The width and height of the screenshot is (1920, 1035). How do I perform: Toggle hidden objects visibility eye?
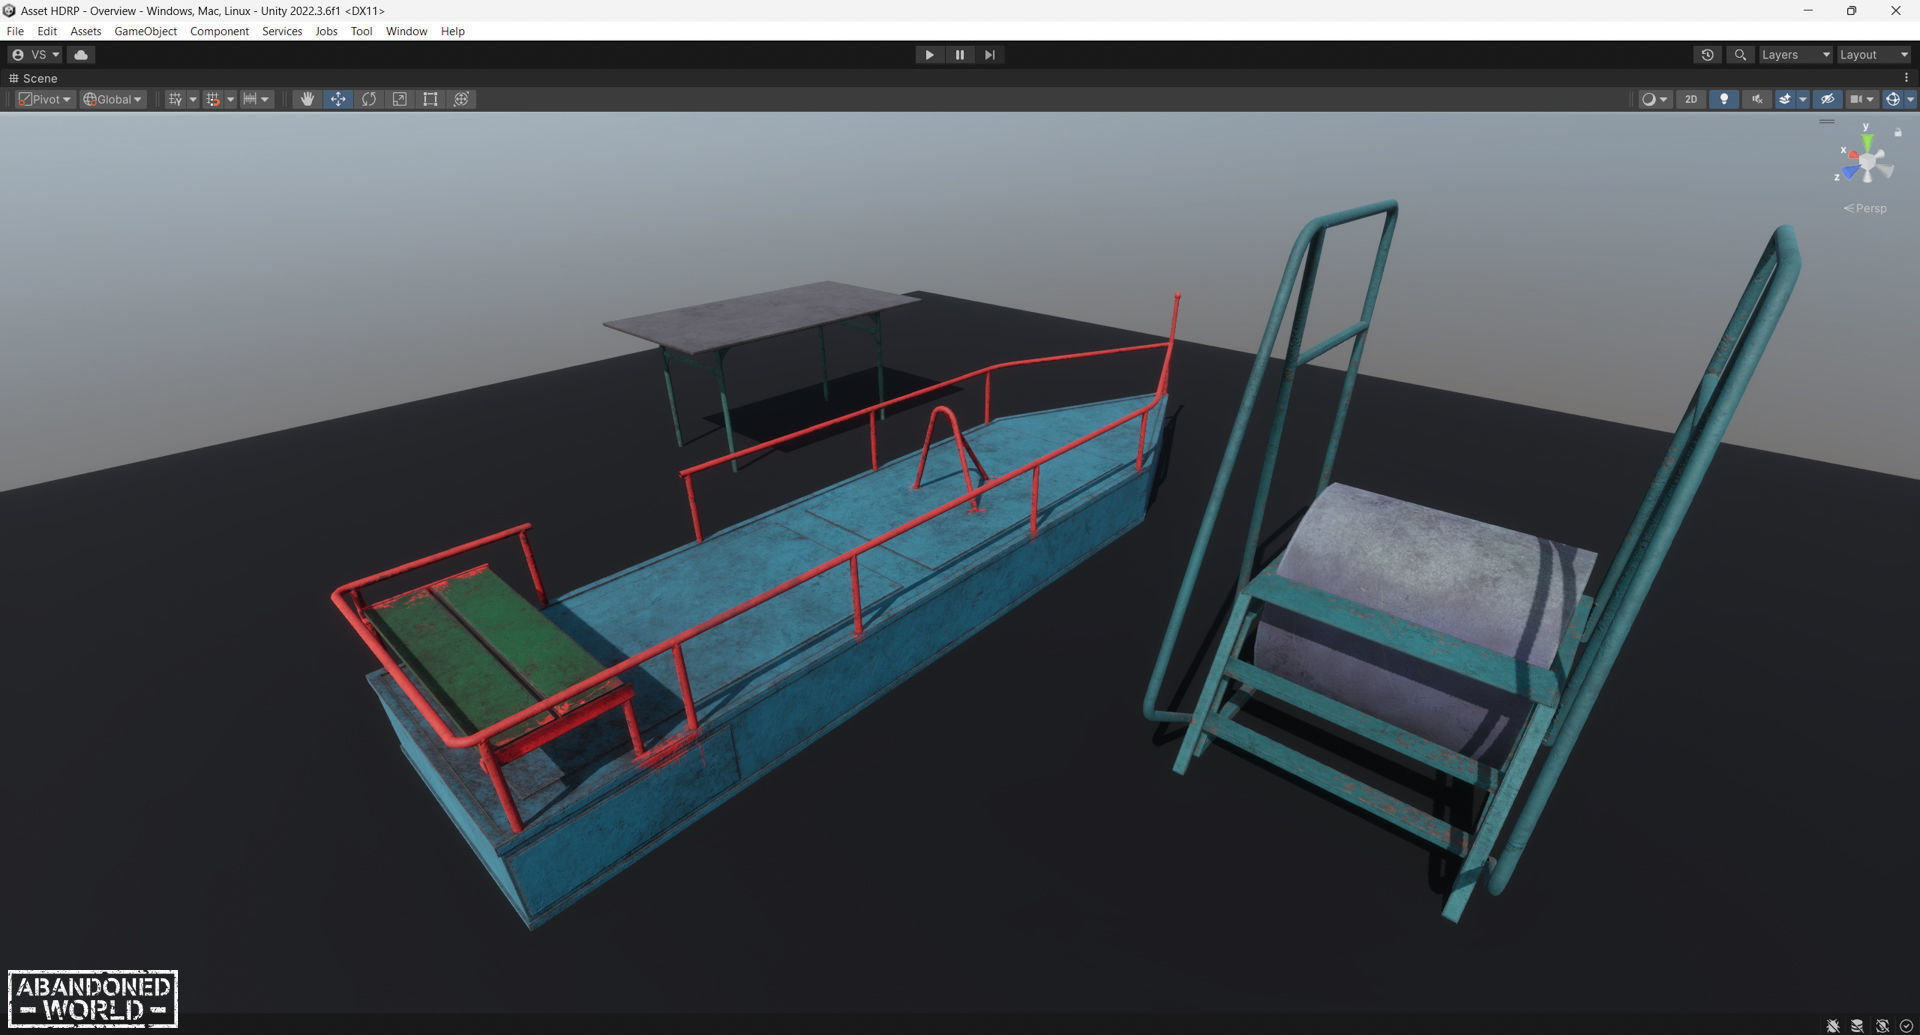coord(1827,99)
